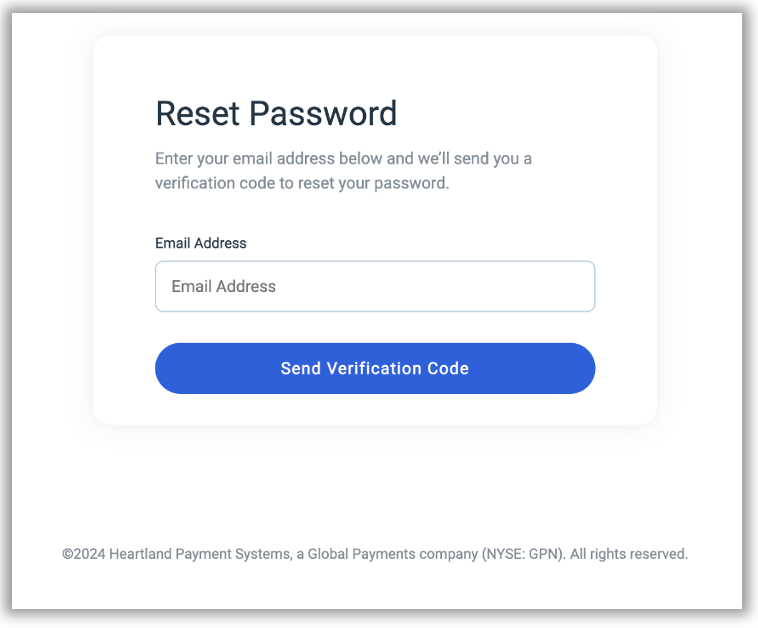The width and height of the screenshot is (758, 628).
Task: Click the word "Code" on the blue button
Action: (x=449, y=368)
